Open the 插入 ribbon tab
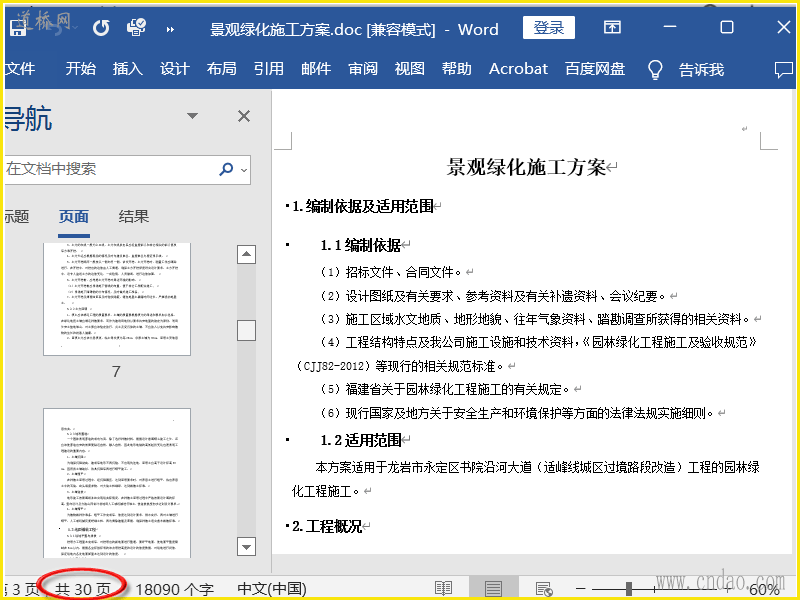800x600 pixels. click(x=128, y=68)
